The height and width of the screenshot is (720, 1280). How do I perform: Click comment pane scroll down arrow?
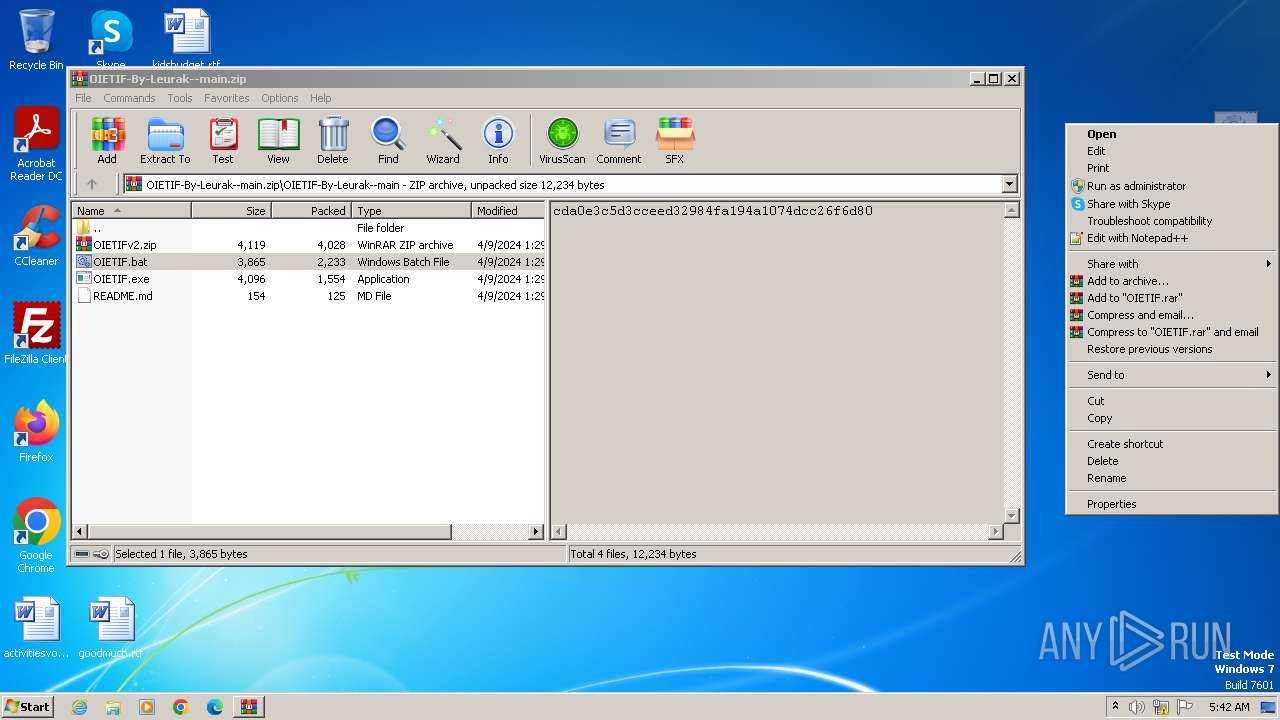pos(1011,516)
